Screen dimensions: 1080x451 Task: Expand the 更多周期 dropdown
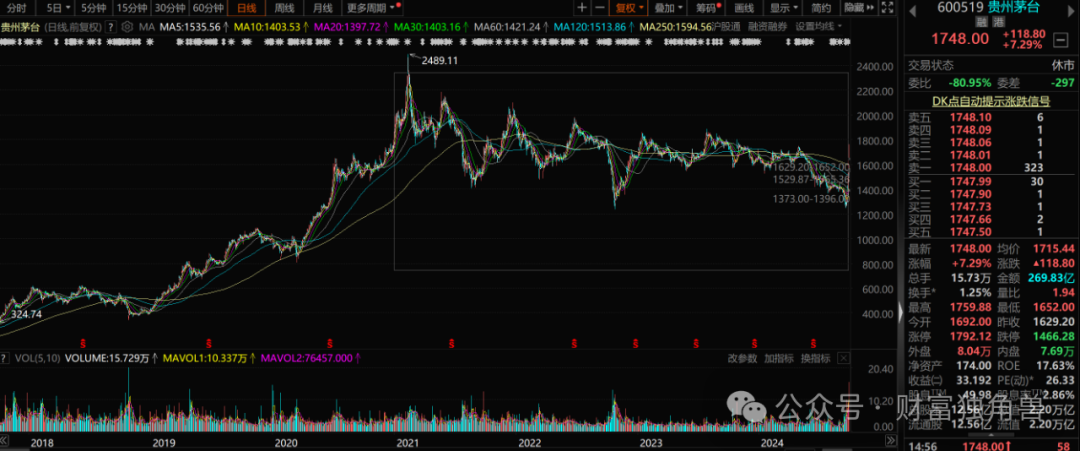[373, 8]
